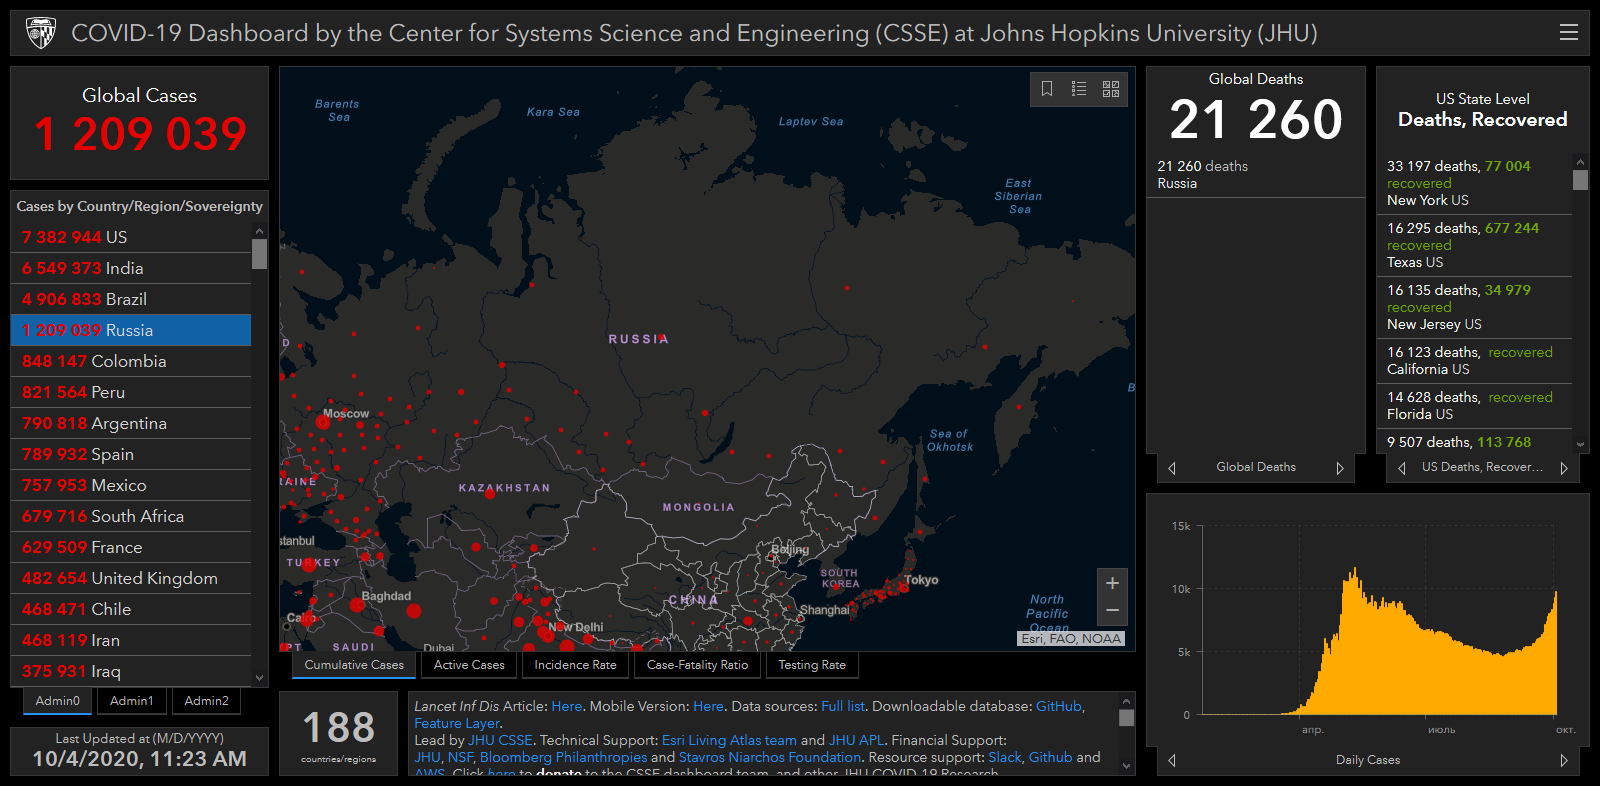
Task: Open the Lancet article Here link
Action: coord(566,706)
